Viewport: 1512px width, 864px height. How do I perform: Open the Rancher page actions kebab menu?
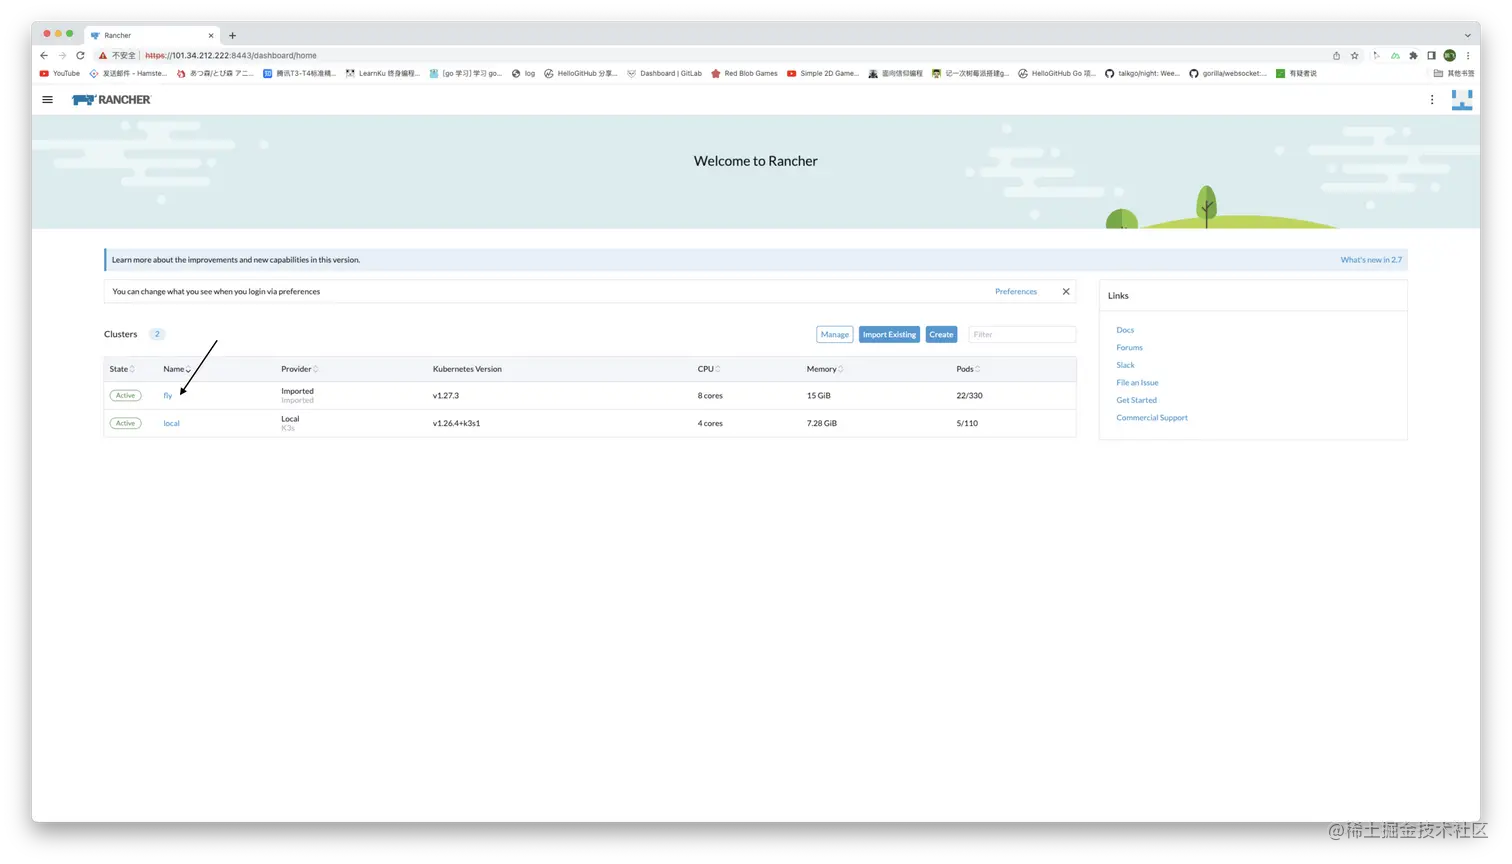point(1432,100)
